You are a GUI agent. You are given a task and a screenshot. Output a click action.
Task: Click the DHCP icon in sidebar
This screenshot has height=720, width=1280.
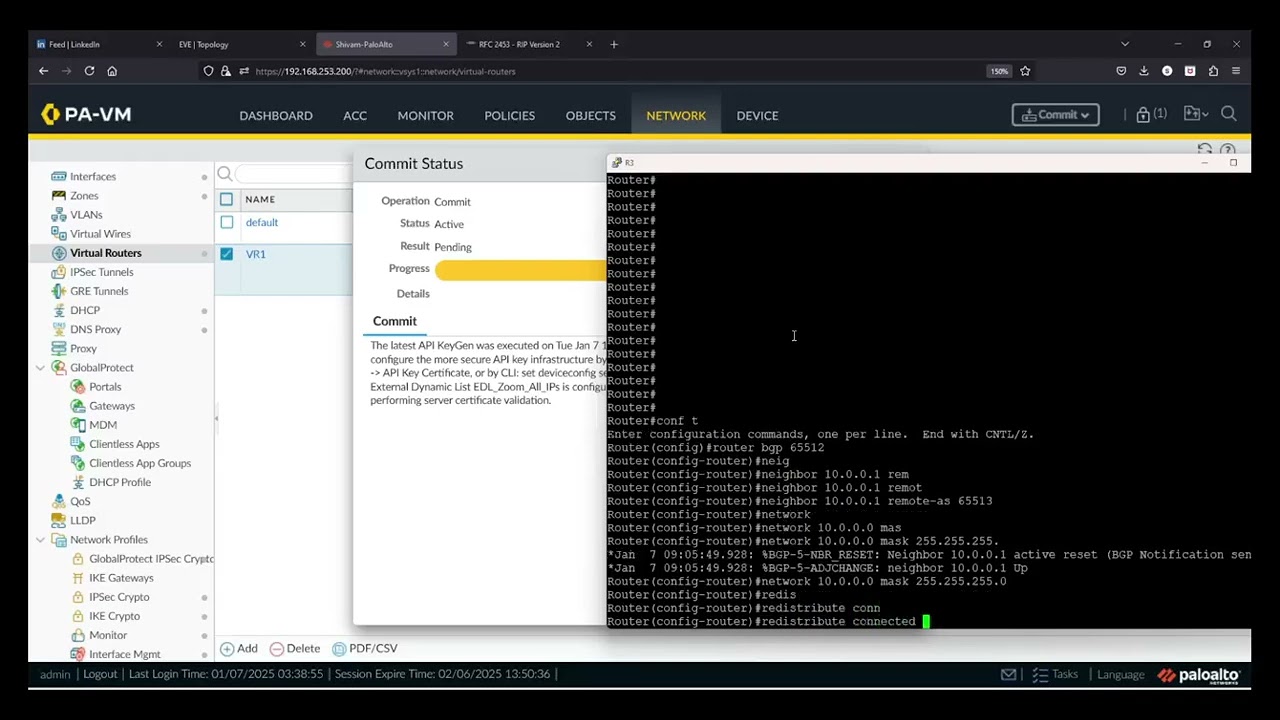pos(59,310)
